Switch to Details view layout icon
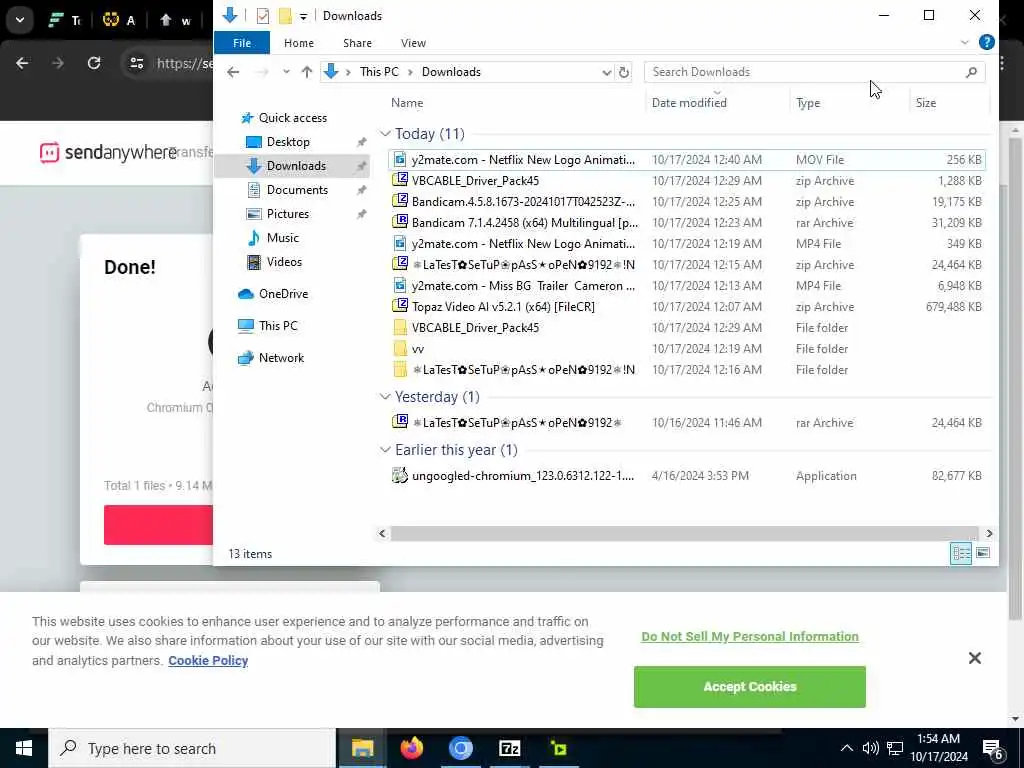Image resolution: width=1024 pixels, height=768 pixels. [x=961, y=554]
